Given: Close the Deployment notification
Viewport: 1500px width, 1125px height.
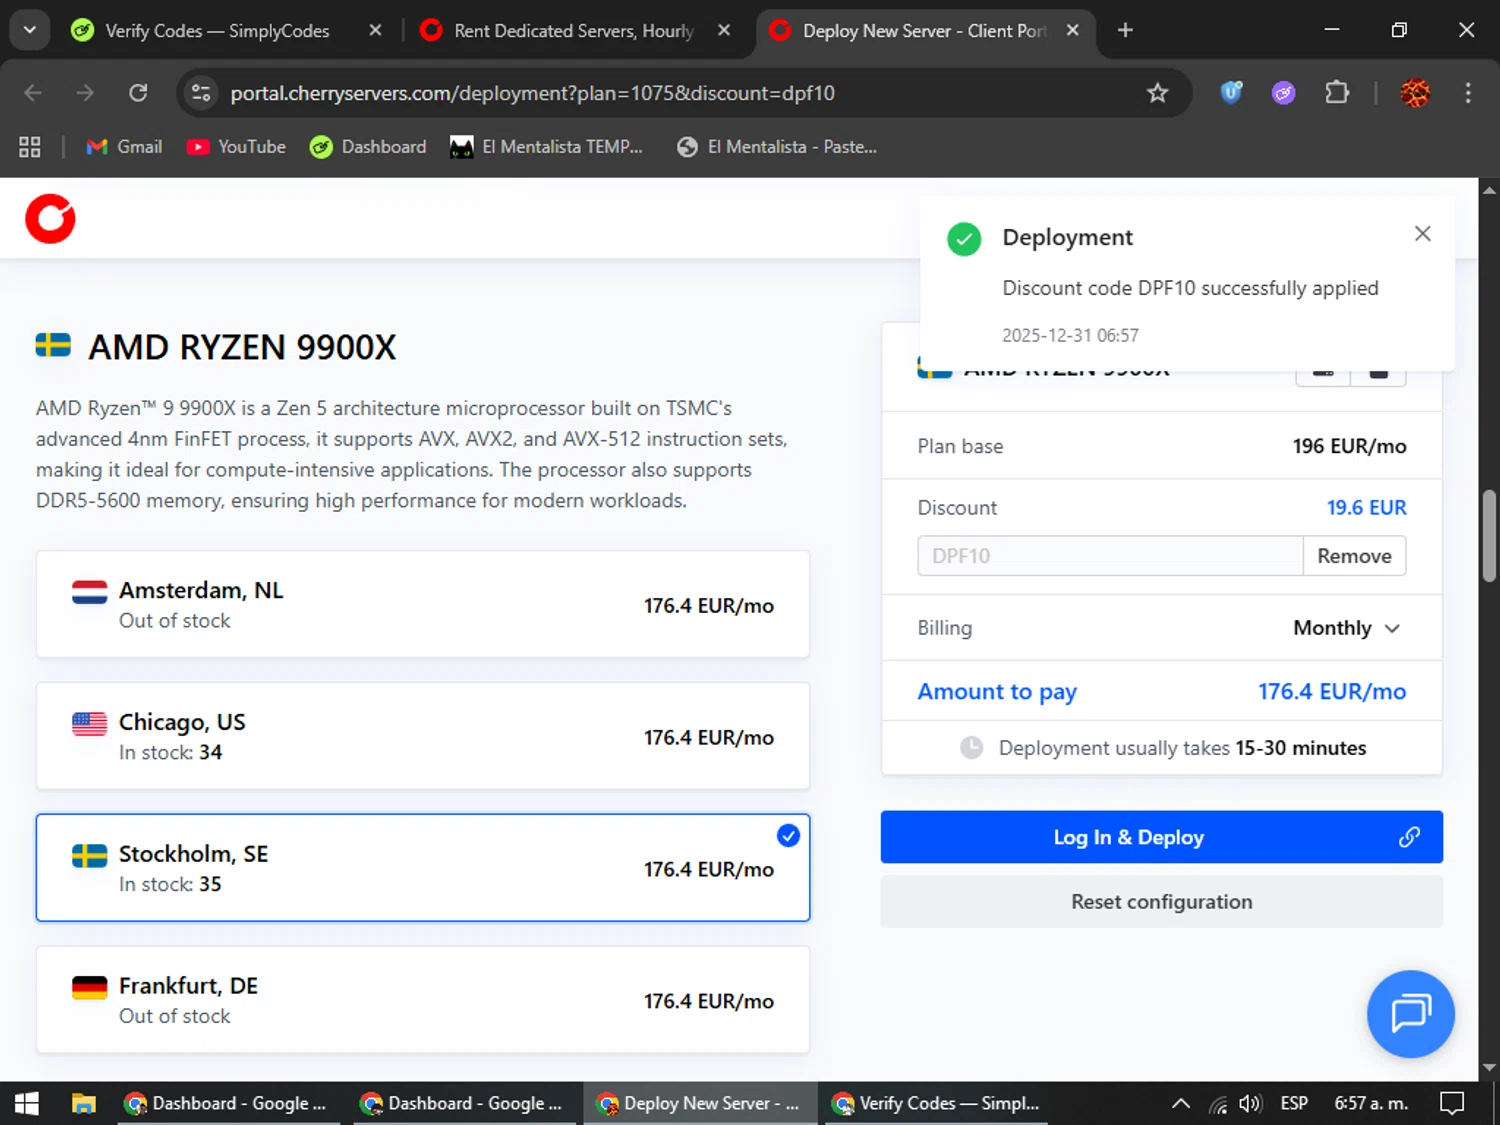Looking at the screenshot, I should coord(1422,234).
